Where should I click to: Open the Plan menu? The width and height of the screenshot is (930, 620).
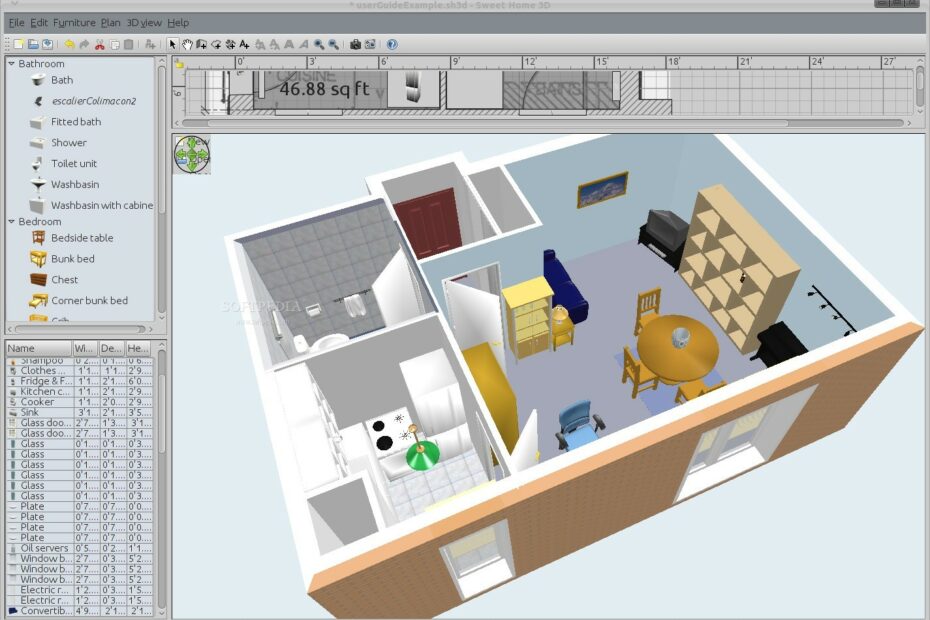[110, 23]
